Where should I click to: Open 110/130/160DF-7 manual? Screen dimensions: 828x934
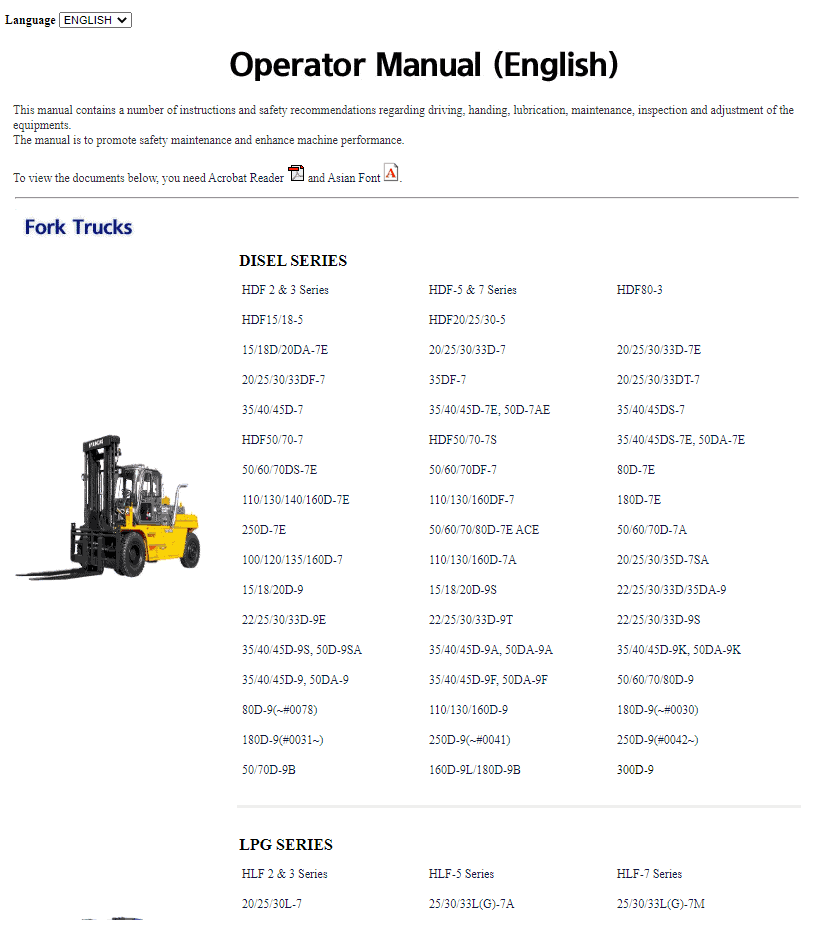pyautogui.click(x=471, y=500)
